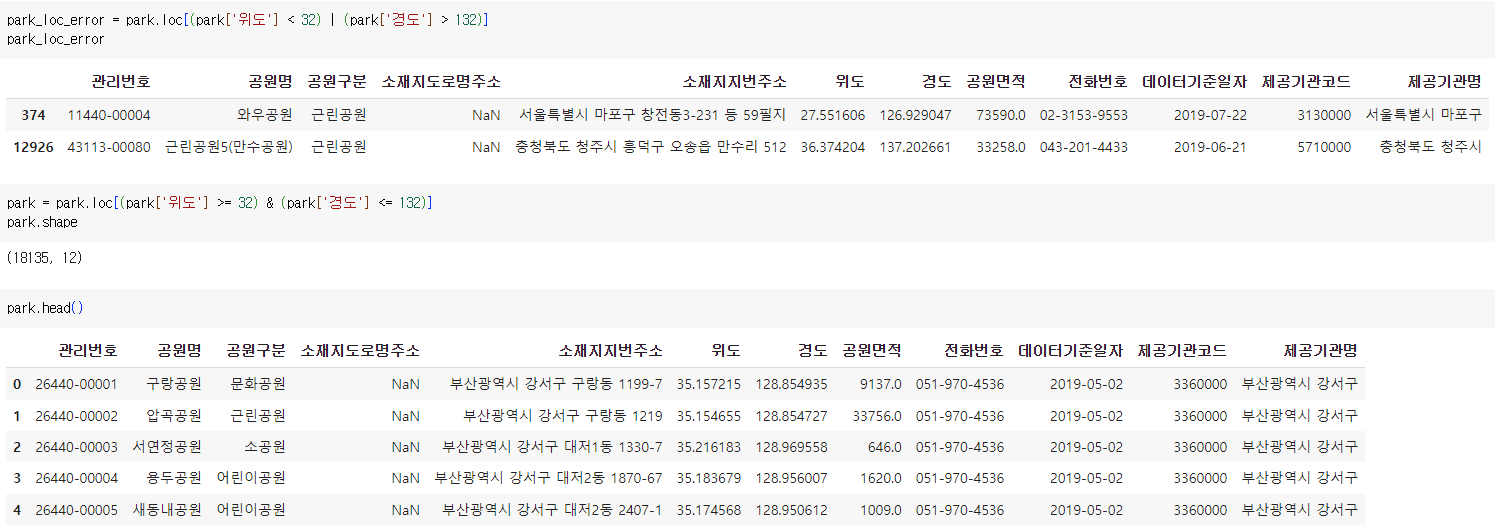Image resolution: width=1495 pixels, height=529 pixels.
Task: Click the 소재지도로명주소 header in park_loc_error table
Action: 441,82
